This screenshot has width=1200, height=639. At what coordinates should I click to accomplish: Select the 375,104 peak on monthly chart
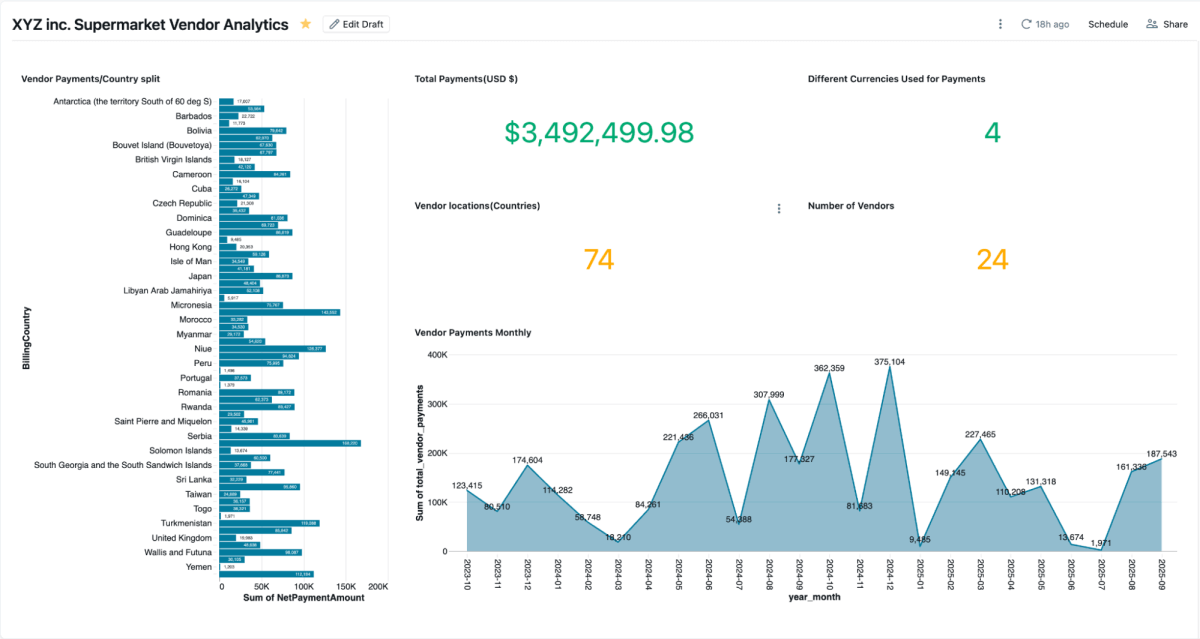(889, 368)
